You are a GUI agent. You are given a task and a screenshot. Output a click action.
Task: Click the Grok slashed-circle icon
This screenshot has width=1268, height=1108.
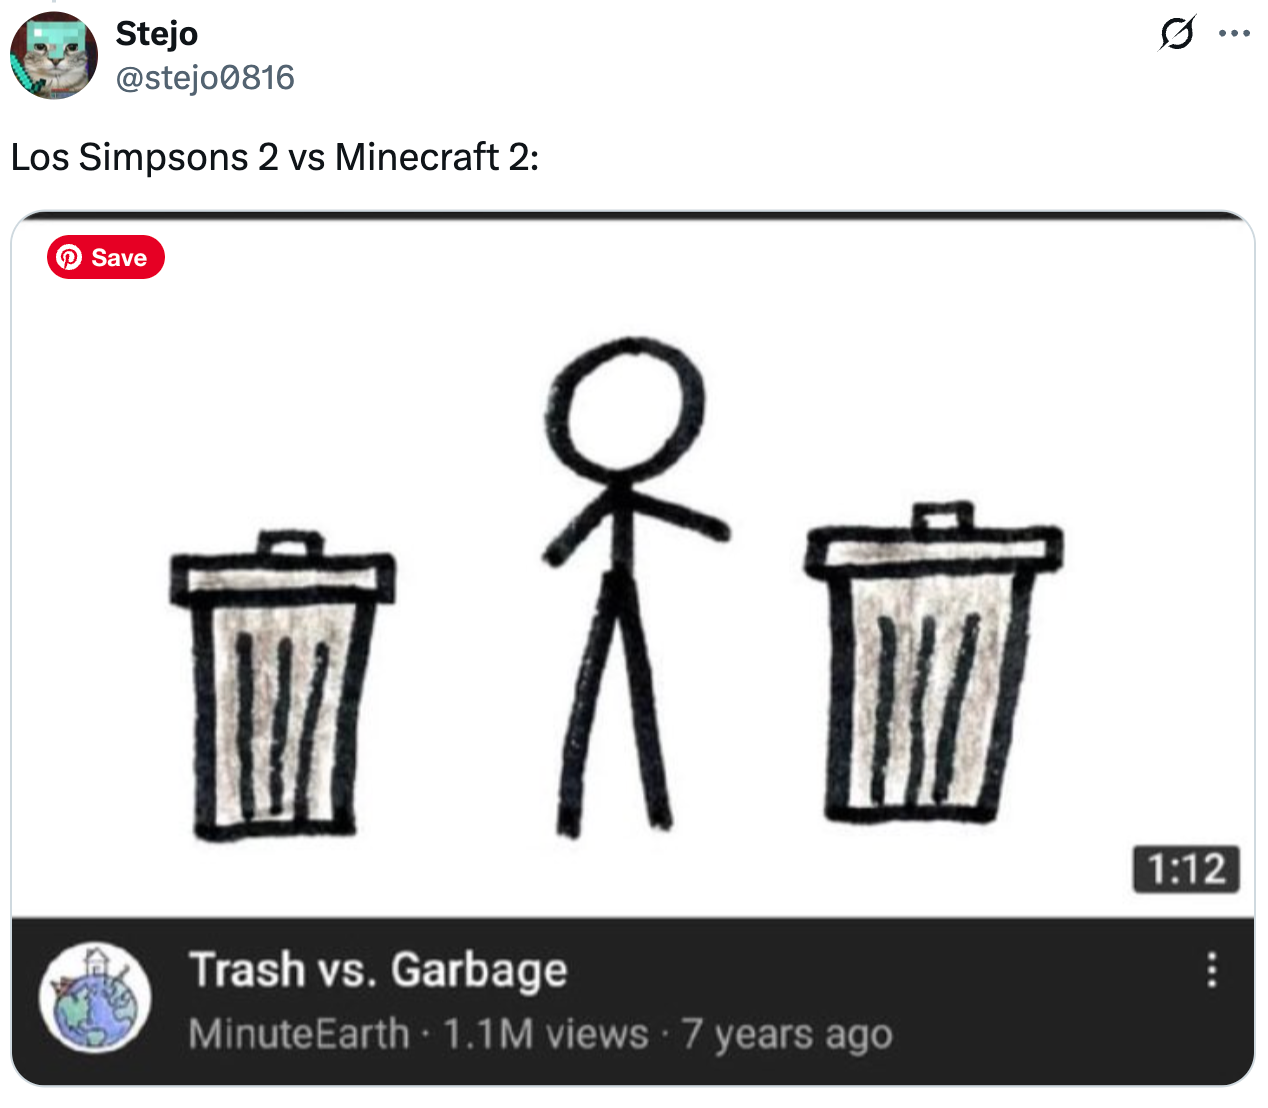point(1177,34)
